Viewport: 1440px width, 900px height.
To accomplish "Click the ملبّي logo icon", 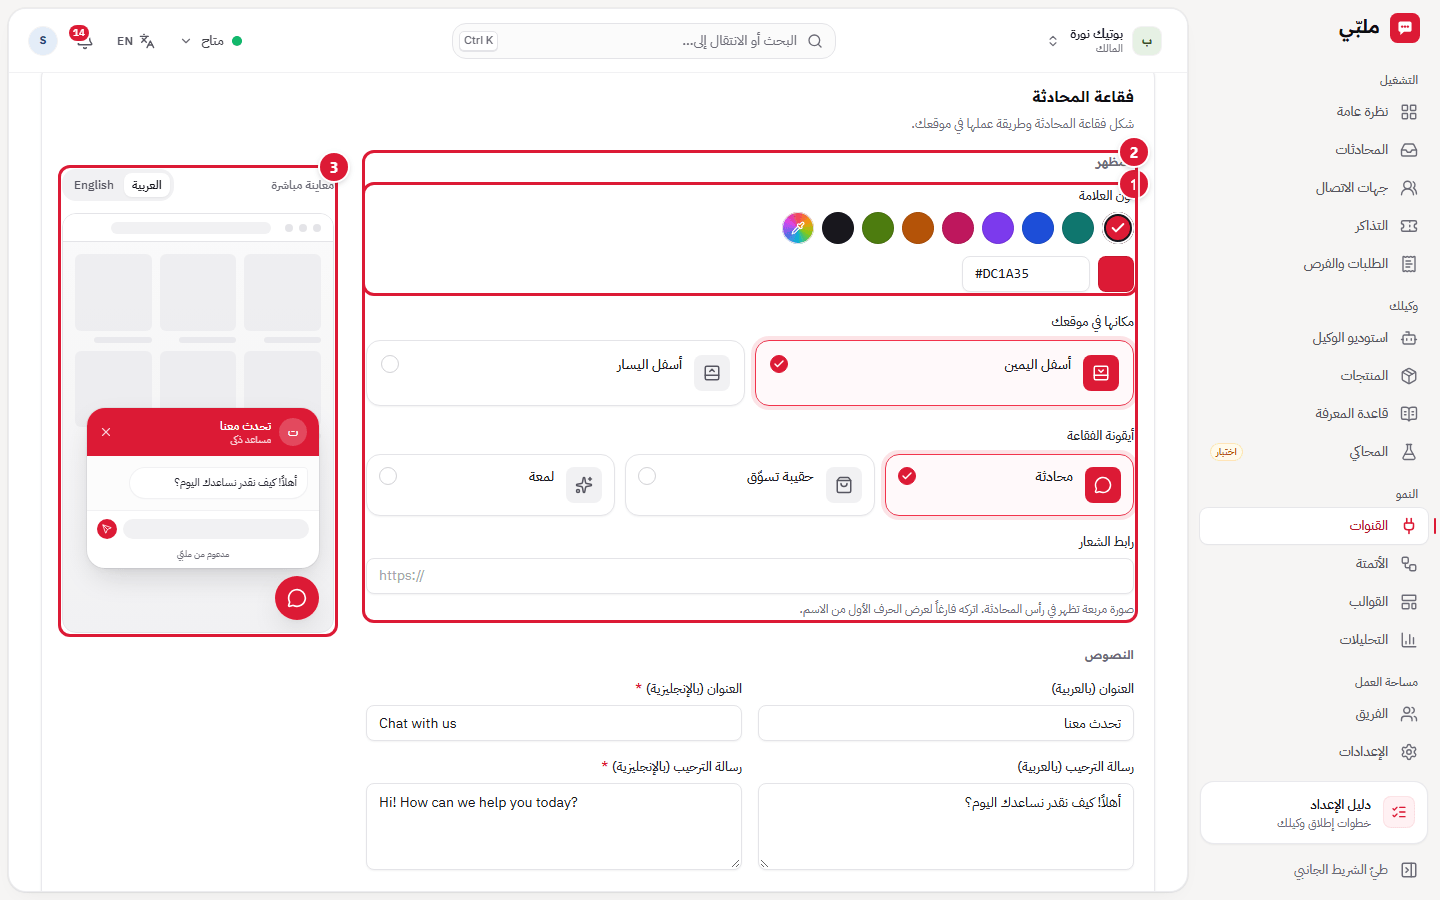I will click(x=1405, y=28).
